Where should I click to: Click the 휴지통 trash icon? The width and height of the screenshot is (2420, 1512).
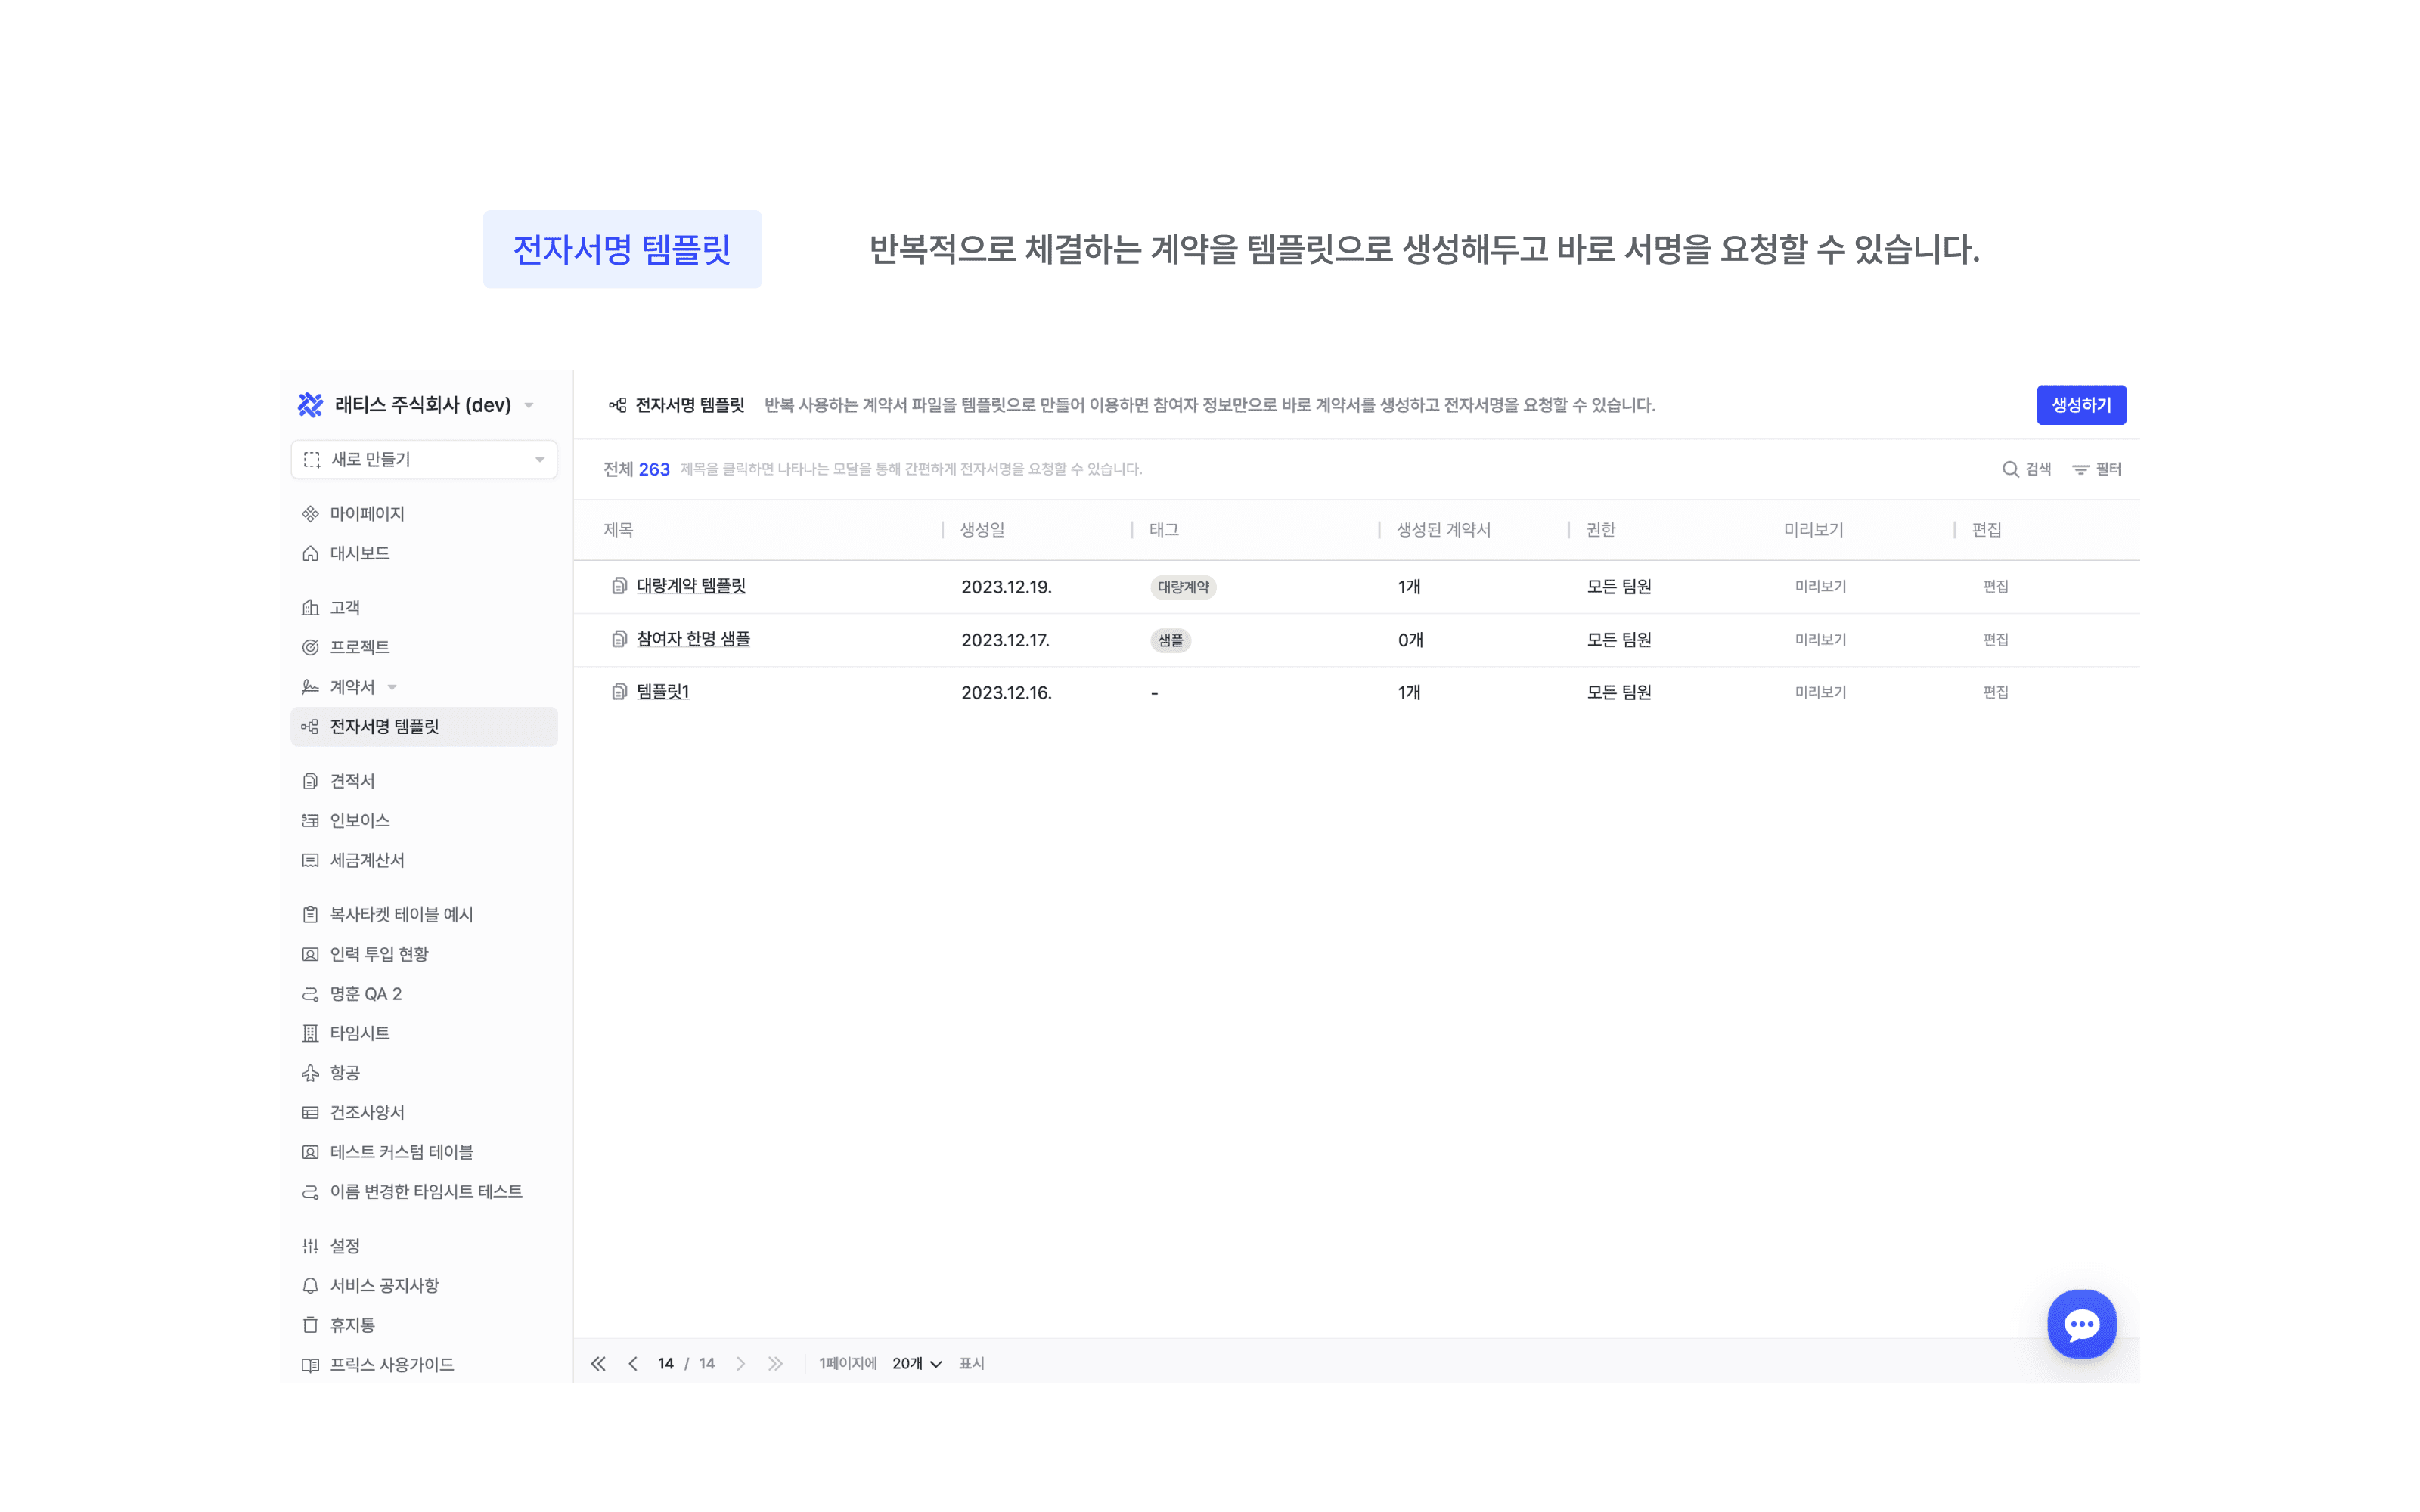pyautogui.click(x=310, y=1324)
